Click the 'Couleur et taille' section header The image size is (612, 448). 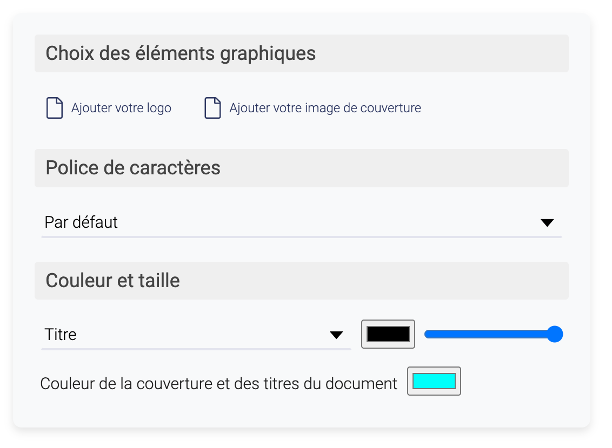(113, 281)
